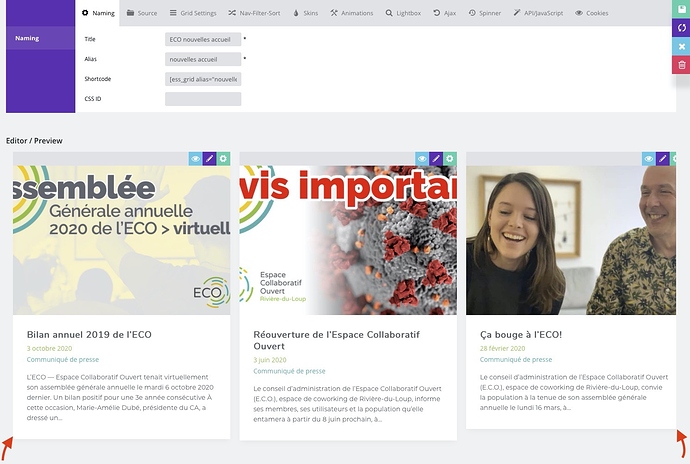Select Naming in the purple sidebar
690x464 pixels.
tap(40, 38)
